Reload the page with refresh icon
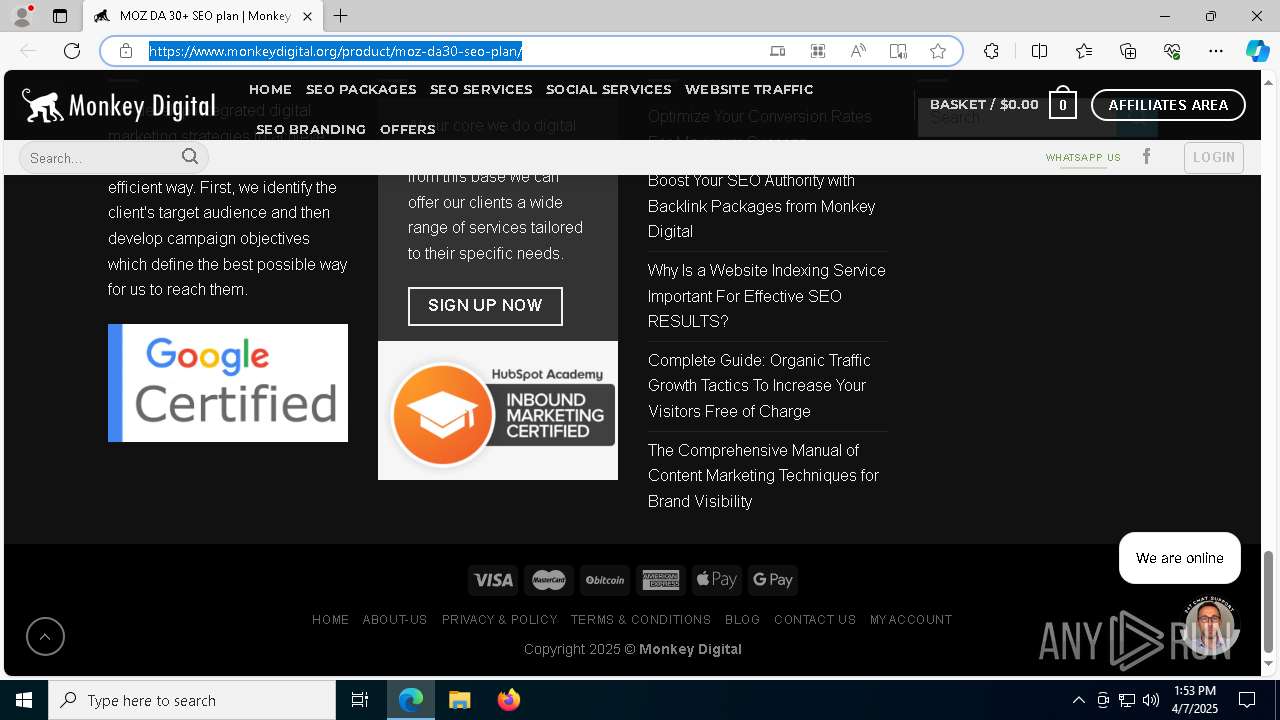 [72, 51]
